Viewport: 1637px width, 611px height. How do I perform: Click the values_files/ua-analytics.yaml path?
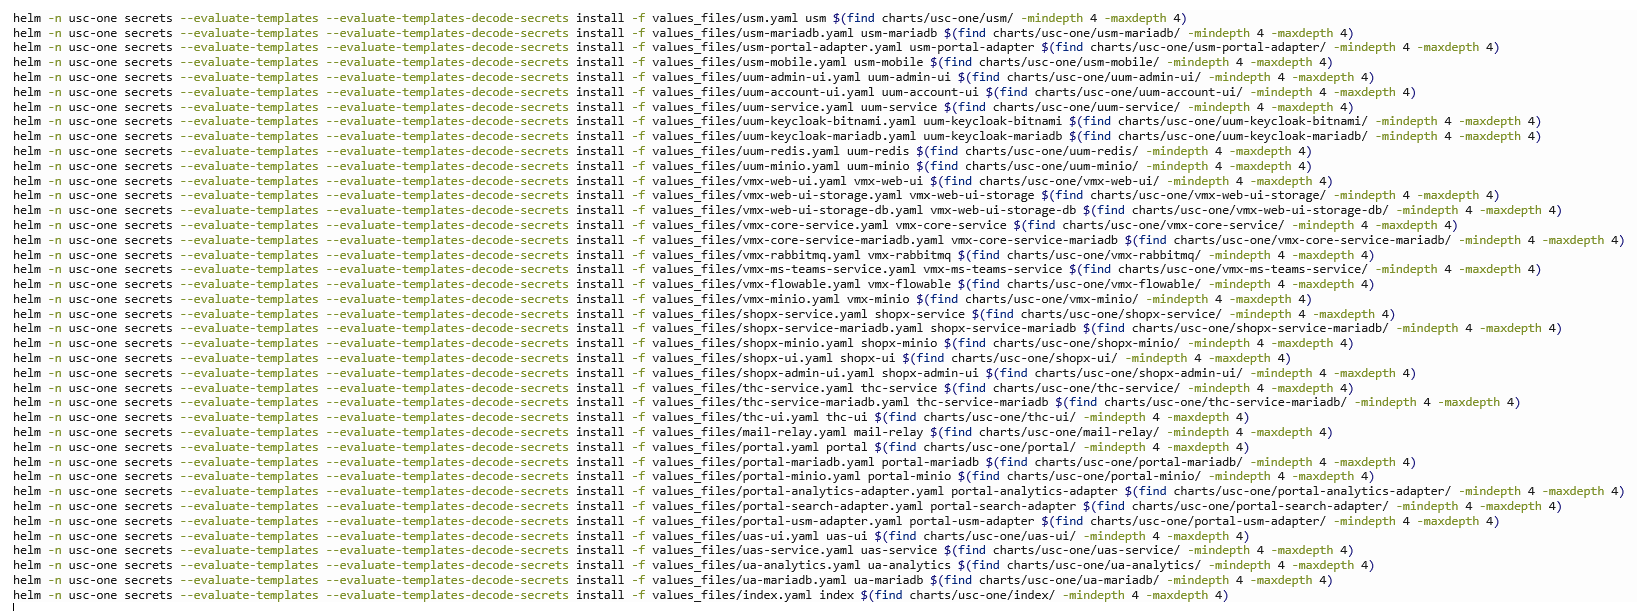click(x=756, y=565)
